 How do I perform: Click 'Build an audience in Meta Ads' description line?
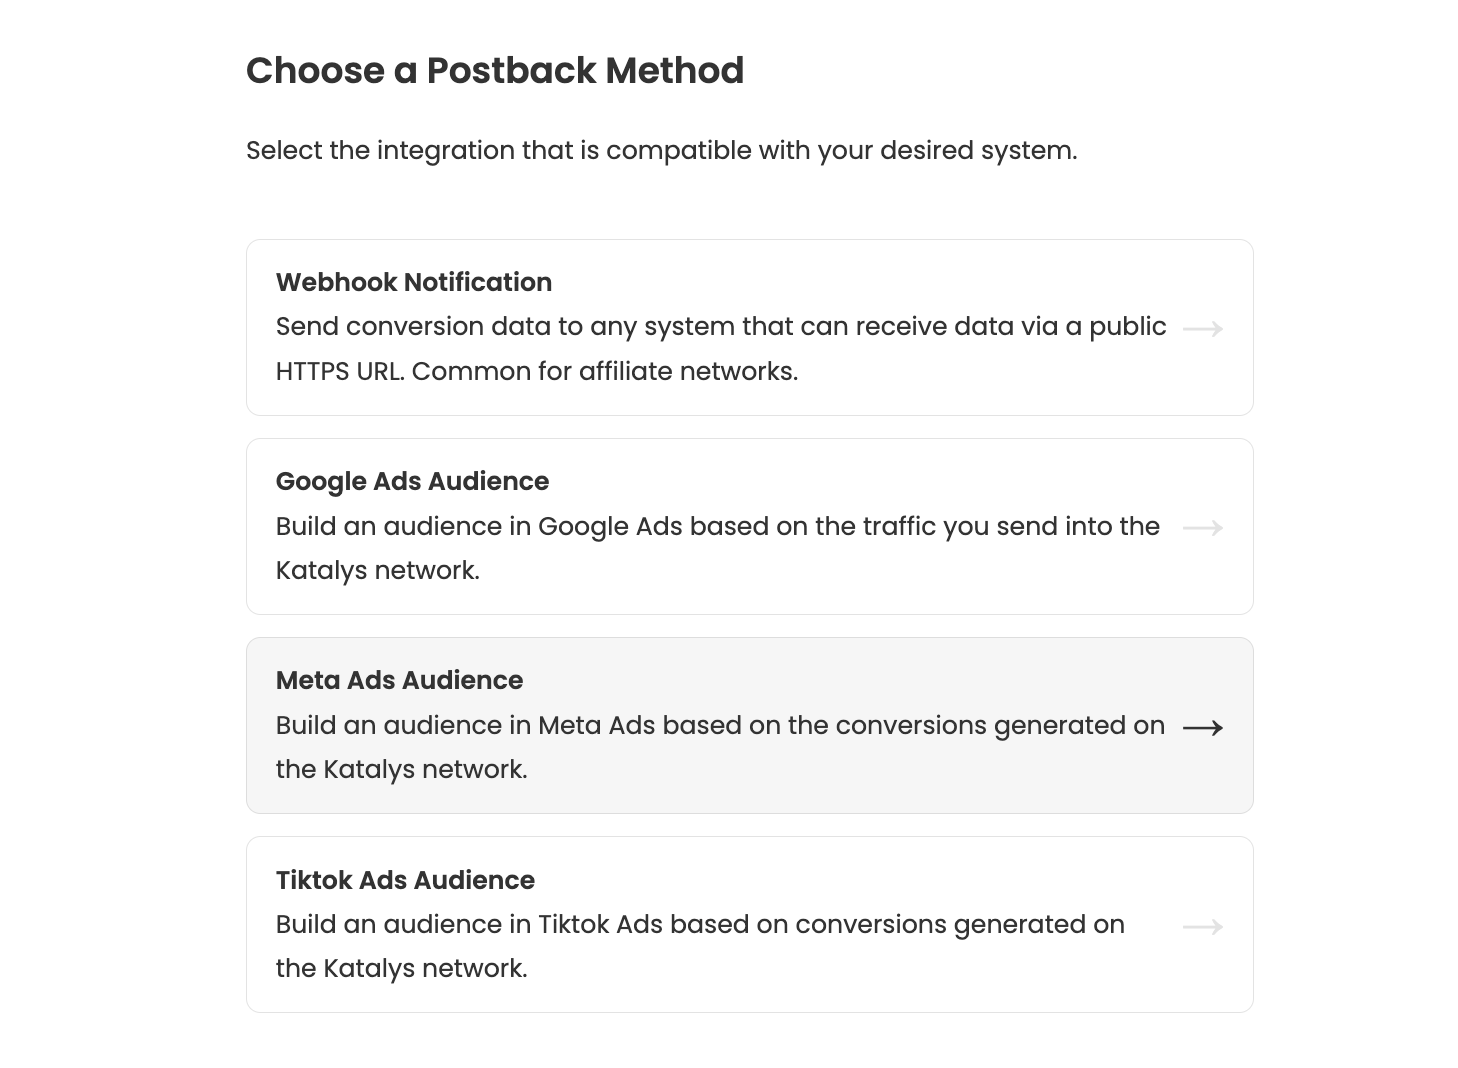click(720, 725)
